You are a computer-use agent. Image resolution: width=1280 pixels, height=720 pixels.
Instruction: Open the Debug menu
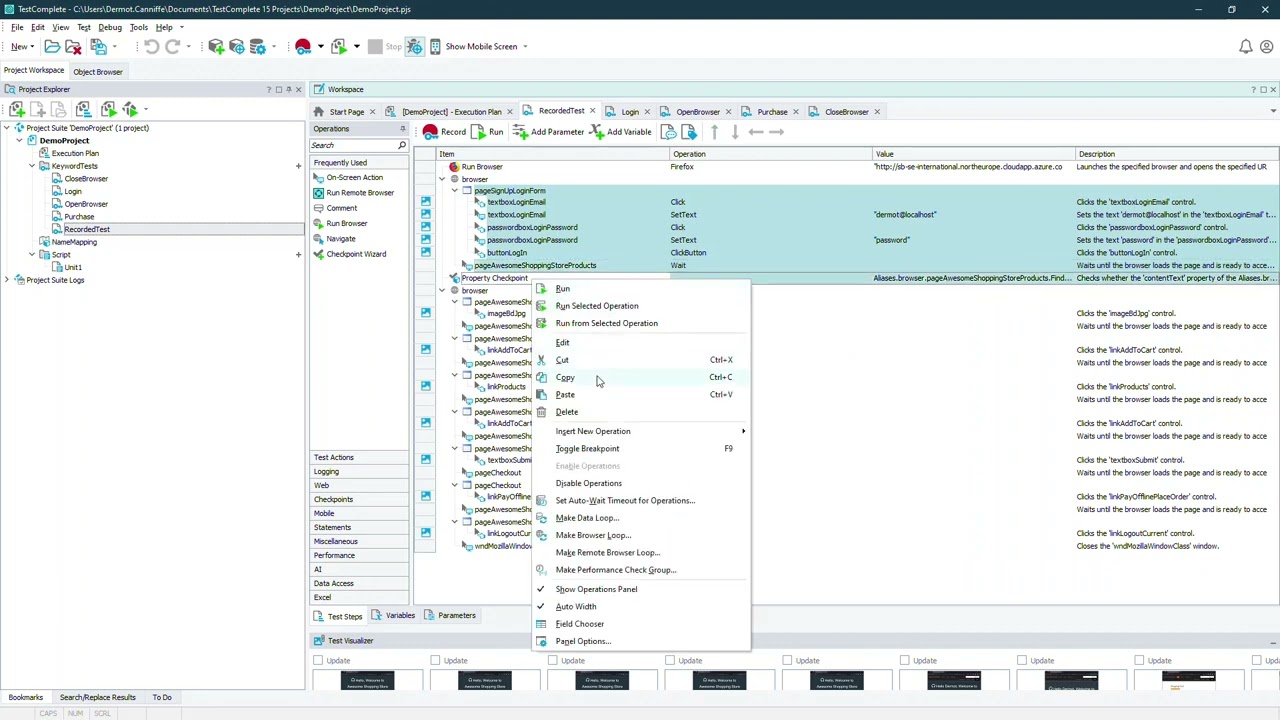pos(110,27)
